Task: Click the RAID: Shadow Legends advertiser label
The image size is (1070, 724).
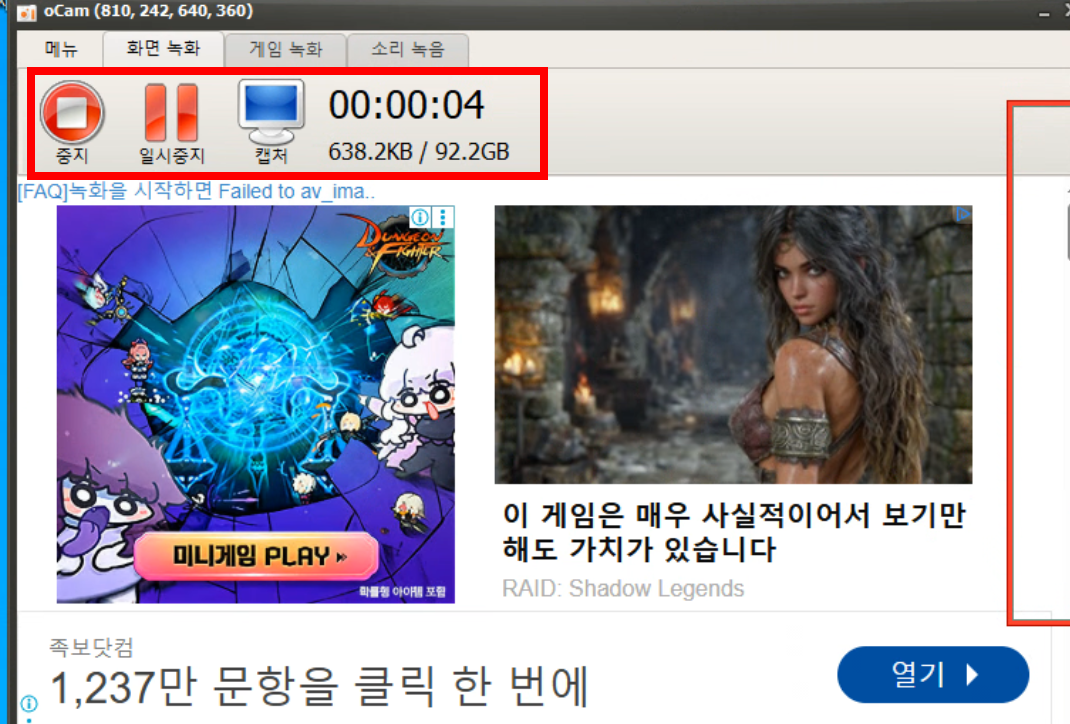Action: pos(623,588)
